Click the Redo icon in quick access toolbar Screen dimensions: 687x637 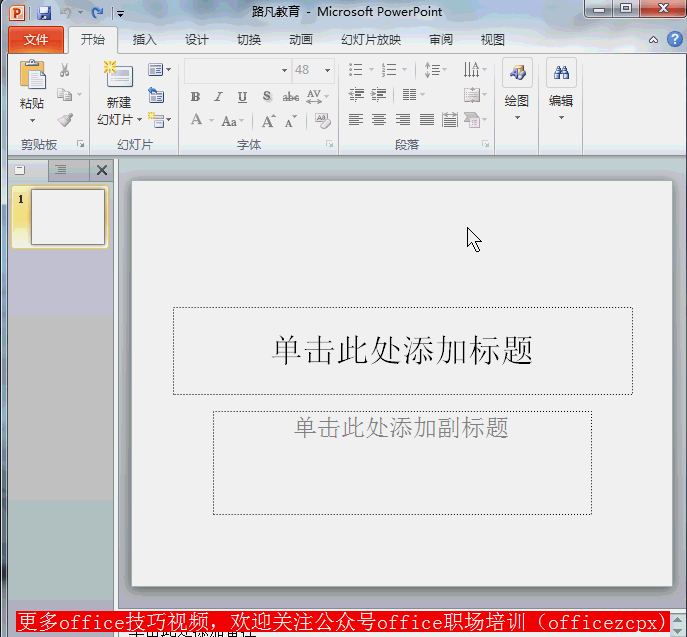(97, 13)
